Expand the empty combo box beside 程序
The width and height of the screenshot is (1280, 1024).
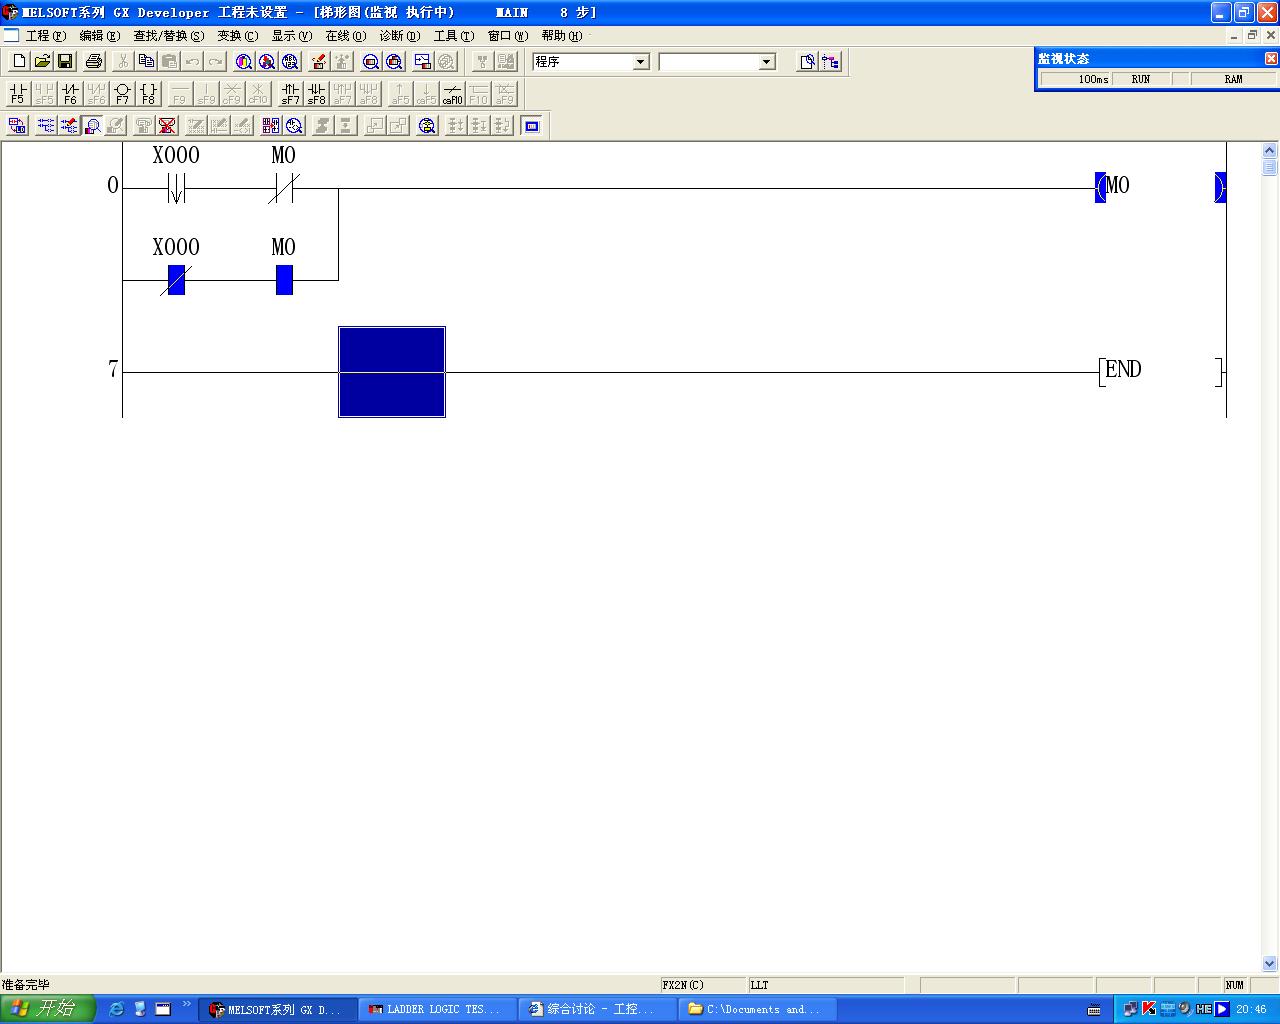(766, 62)
